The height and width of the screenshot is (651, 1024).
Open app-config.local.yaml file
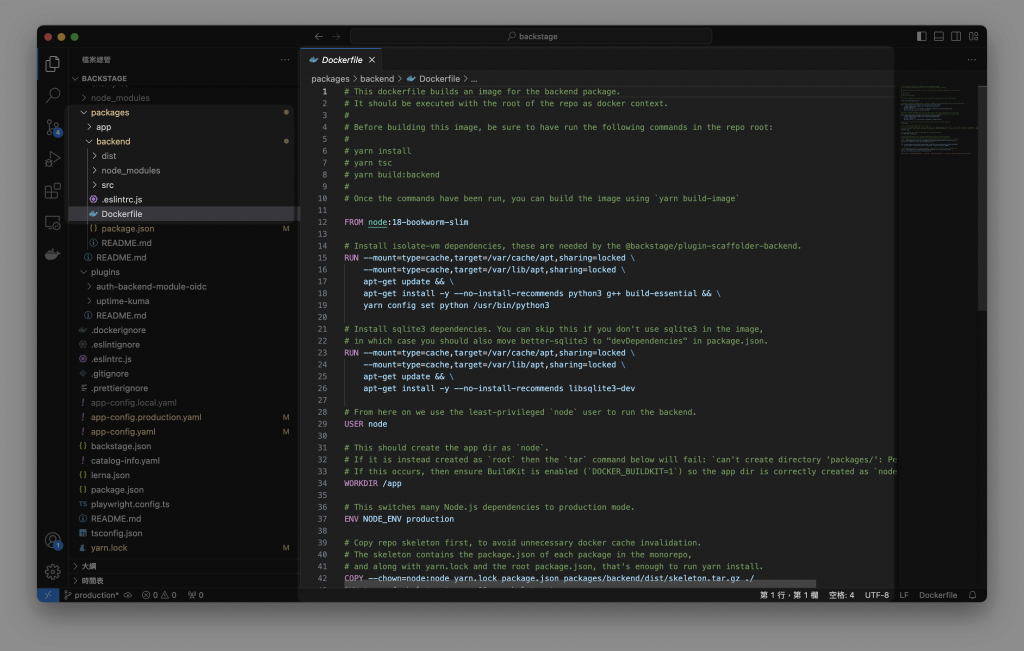pos(133,402)
